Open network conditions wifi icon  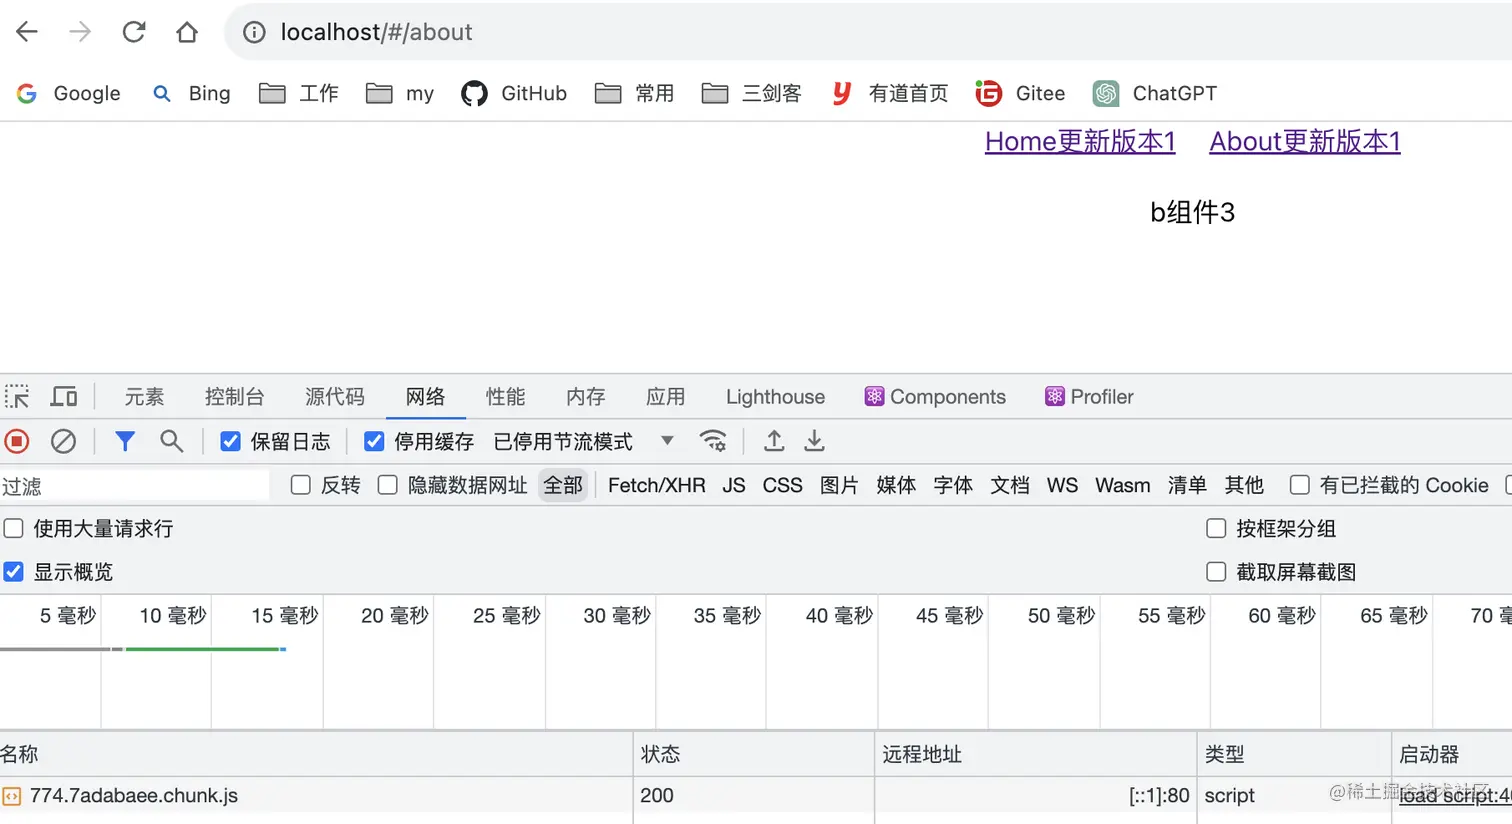point(713,441)
